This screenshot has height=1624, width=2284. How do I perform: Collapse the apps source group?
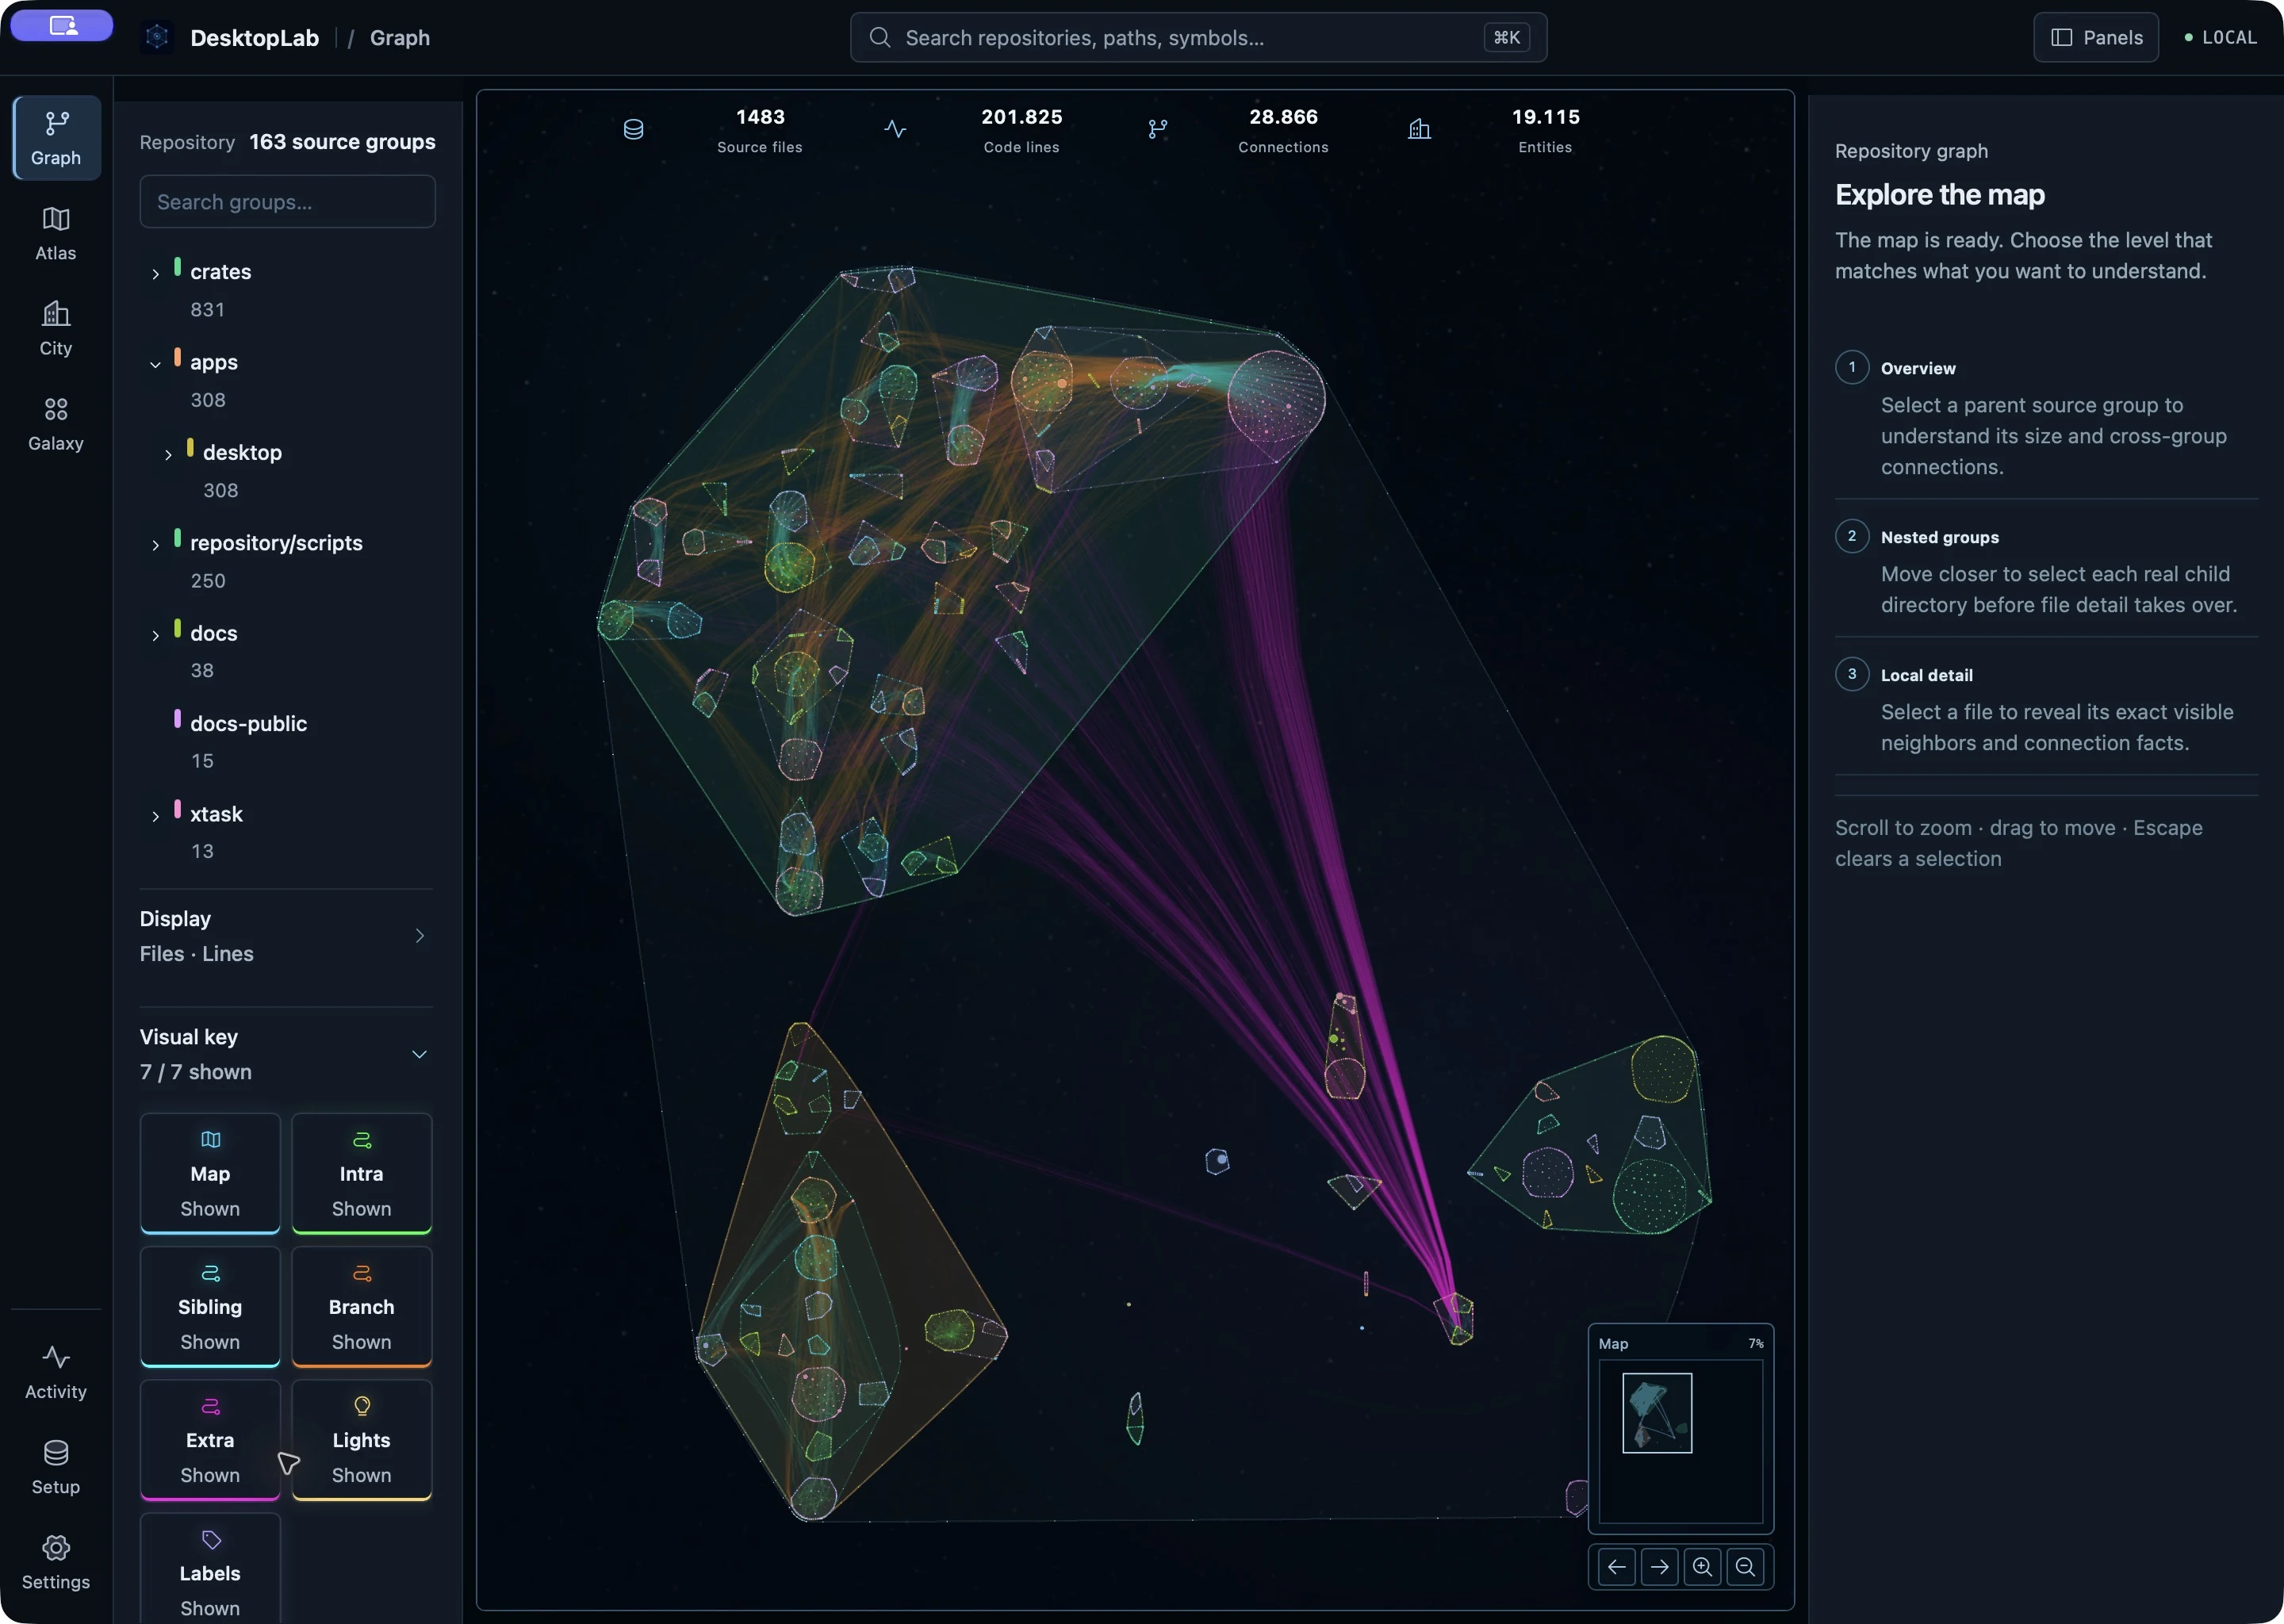pyautogui.click(x=155, y=364)
